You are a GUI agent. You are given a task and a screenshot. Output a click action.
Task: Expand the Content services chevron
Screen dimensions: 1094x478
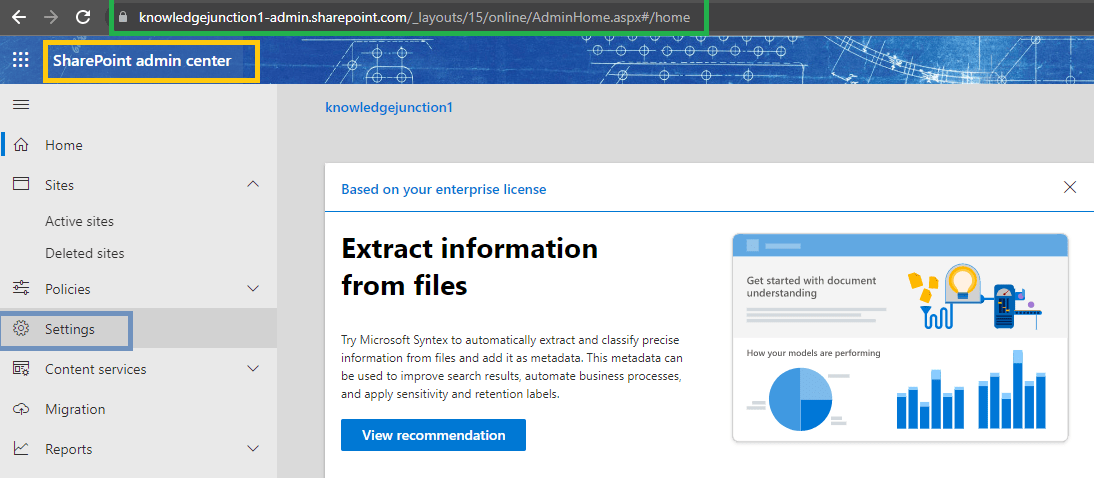pyautogui.click(x=253, y=368)
